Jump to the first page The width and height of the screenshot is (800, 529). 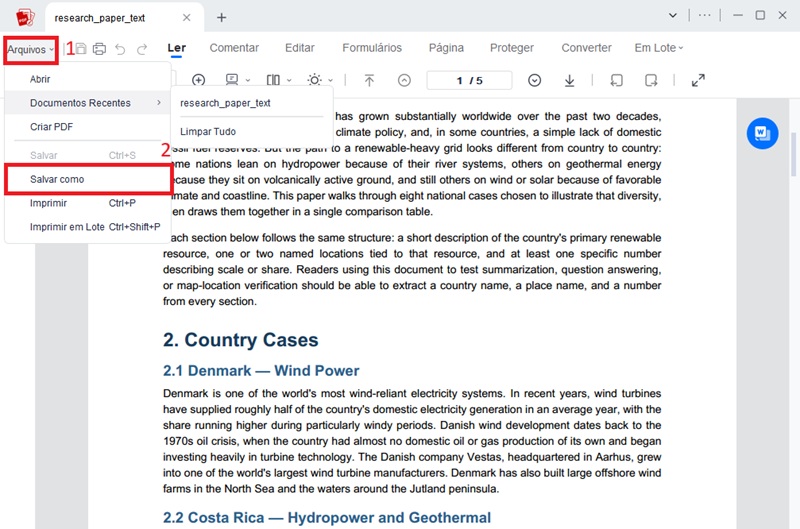pyautogui.click(x=369, y=80)
